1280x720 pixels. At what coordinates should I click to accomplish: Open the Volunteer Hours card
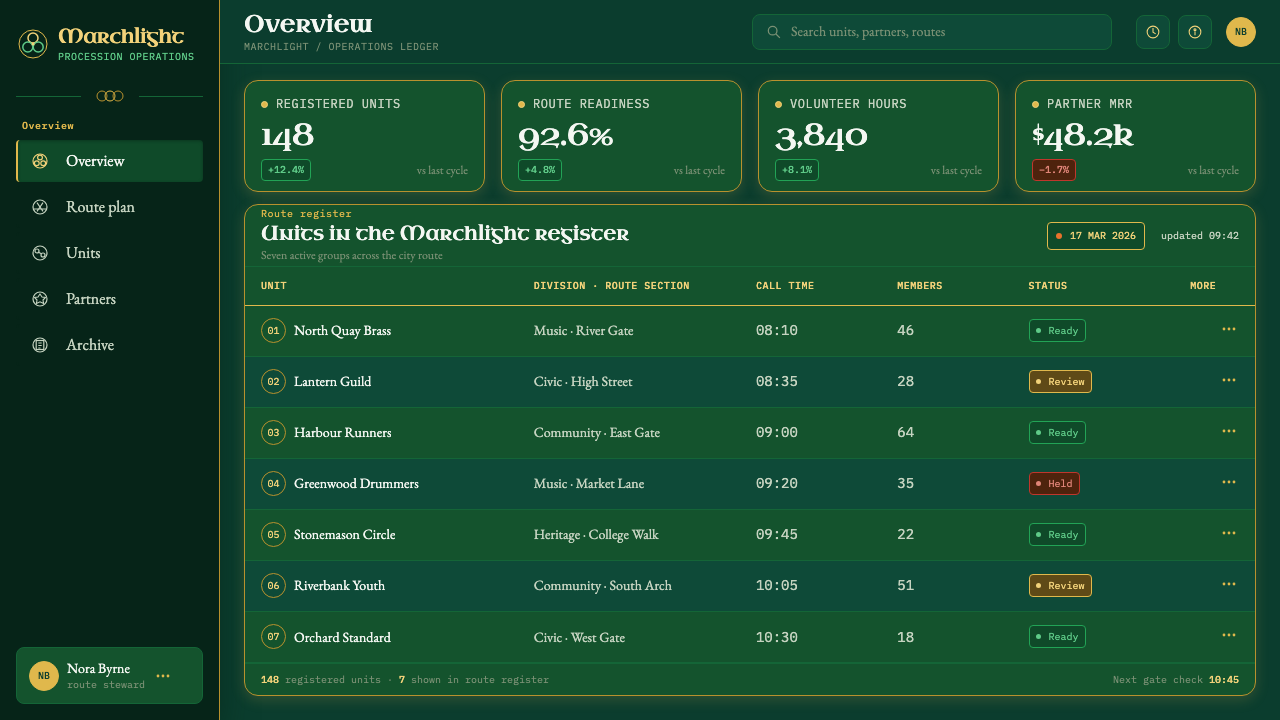point(878,136)
